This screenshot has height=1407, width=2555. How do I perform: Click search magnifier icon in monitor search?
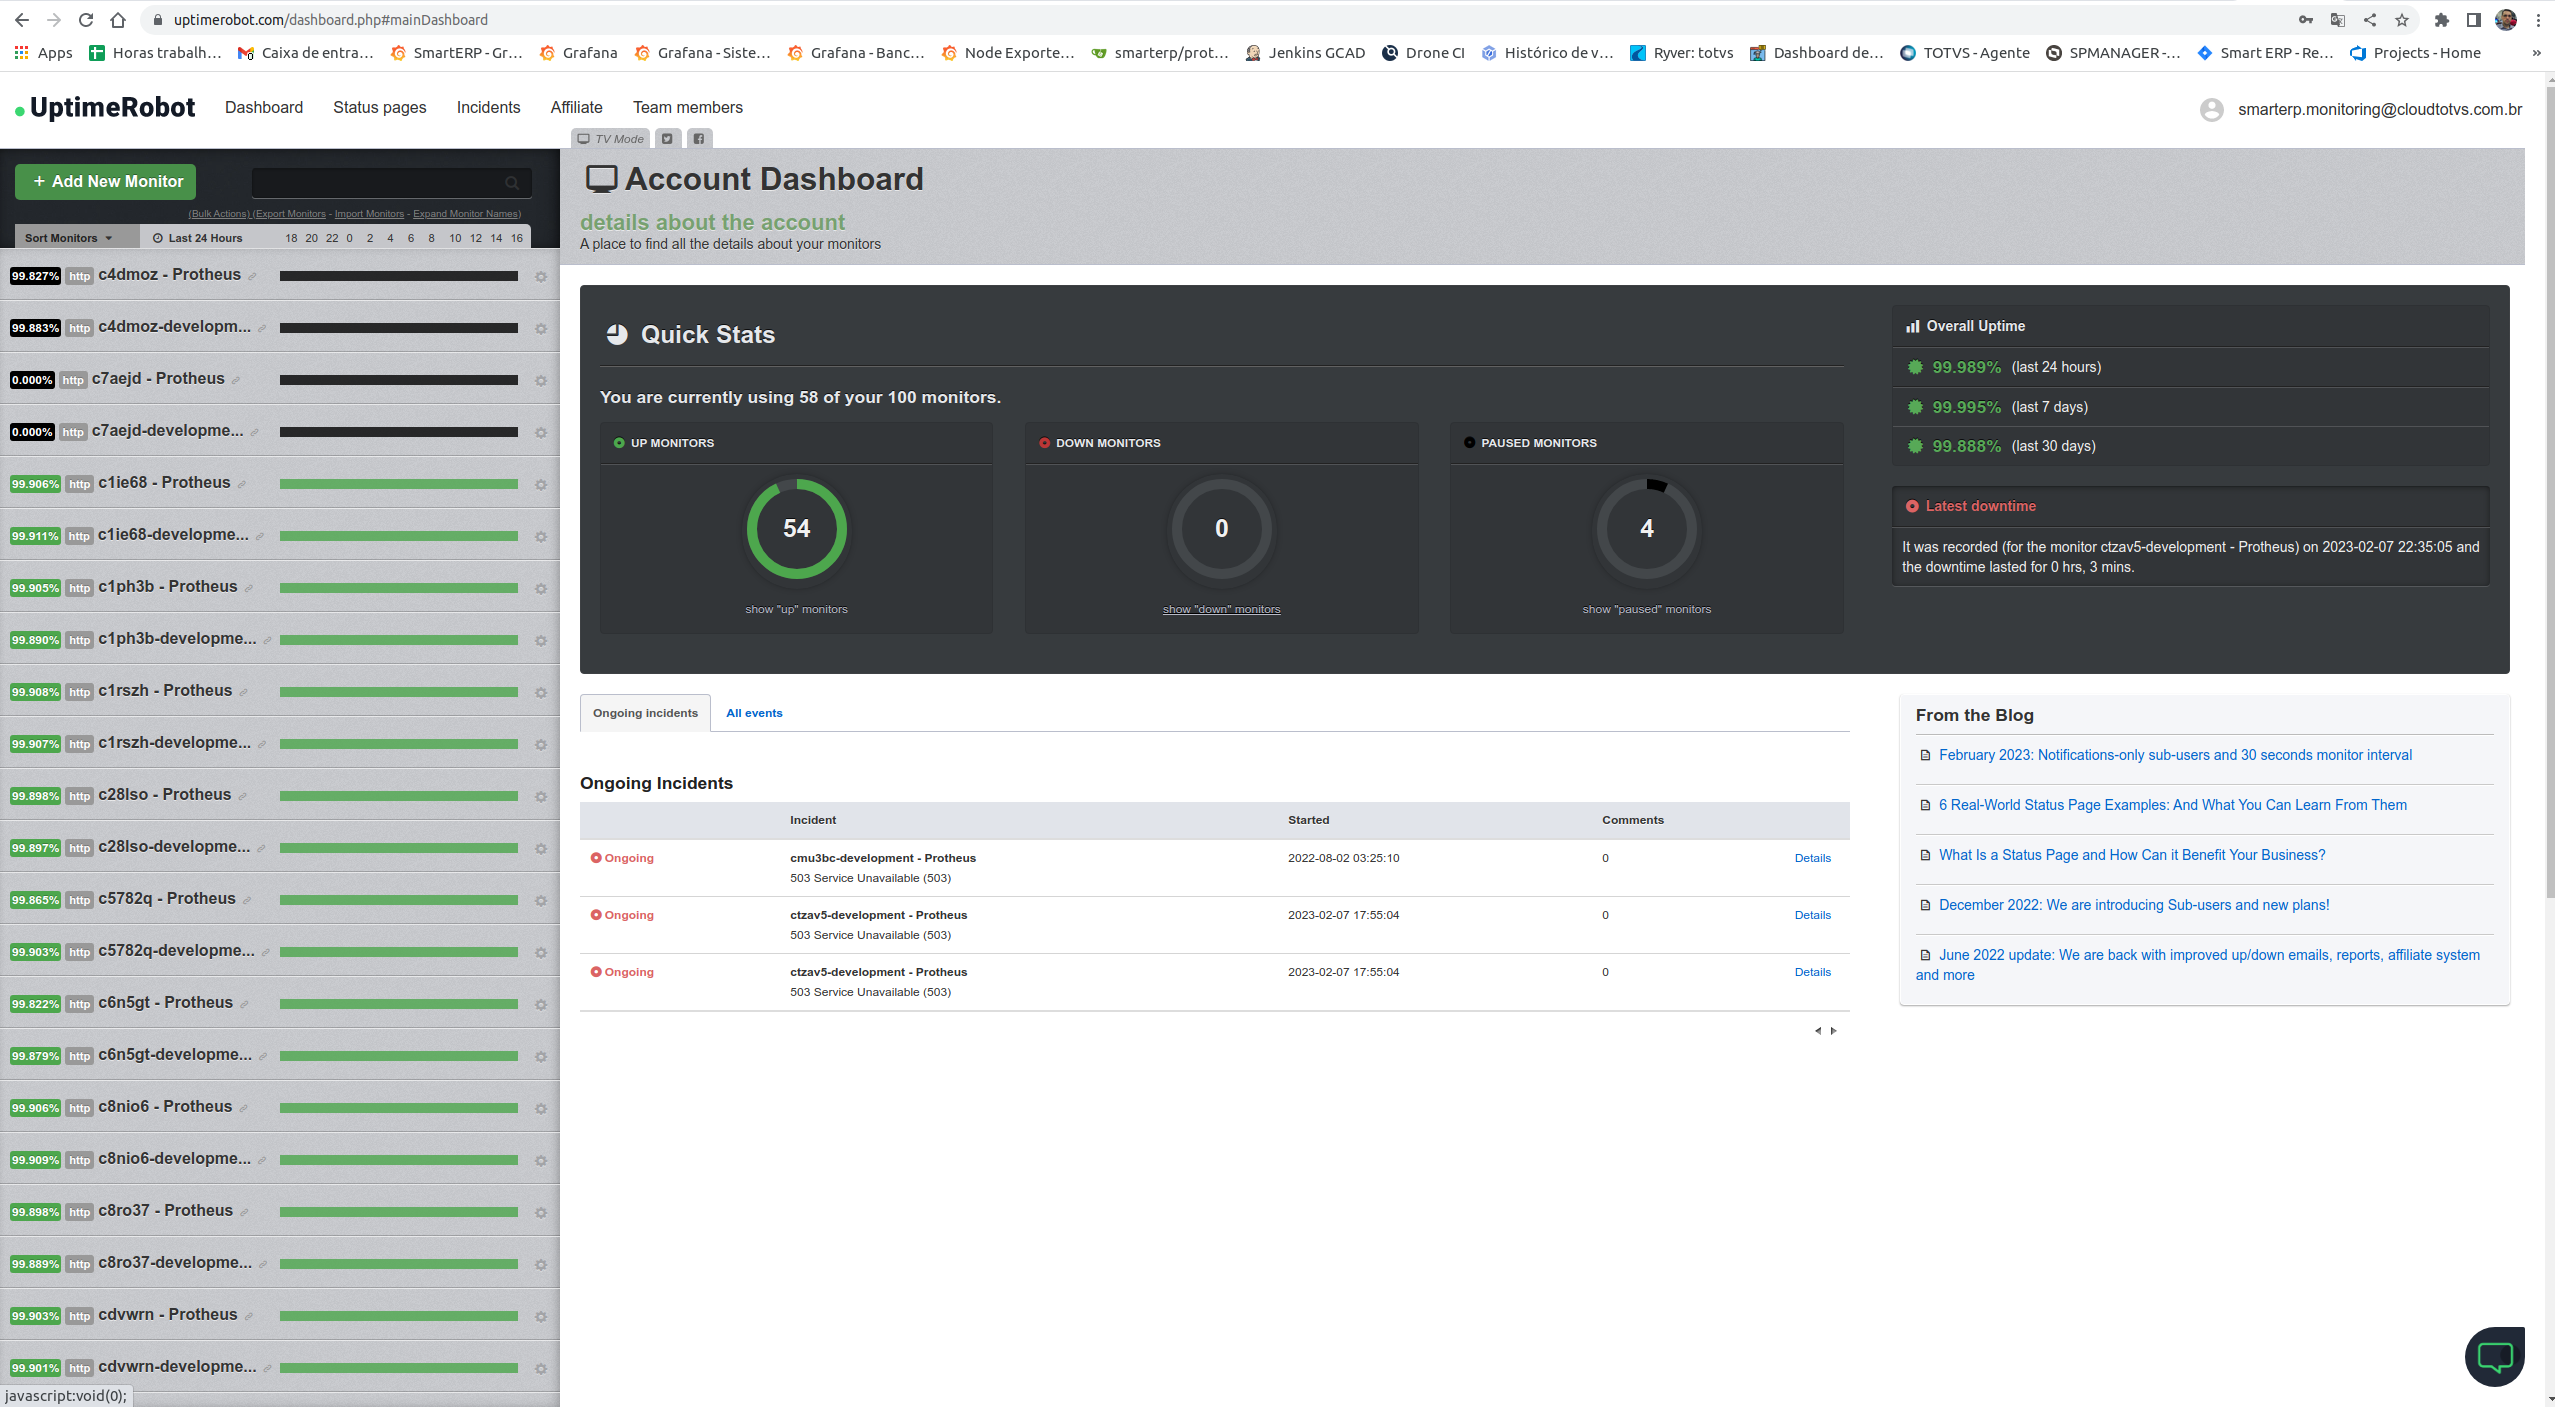[x=512, y=183]
